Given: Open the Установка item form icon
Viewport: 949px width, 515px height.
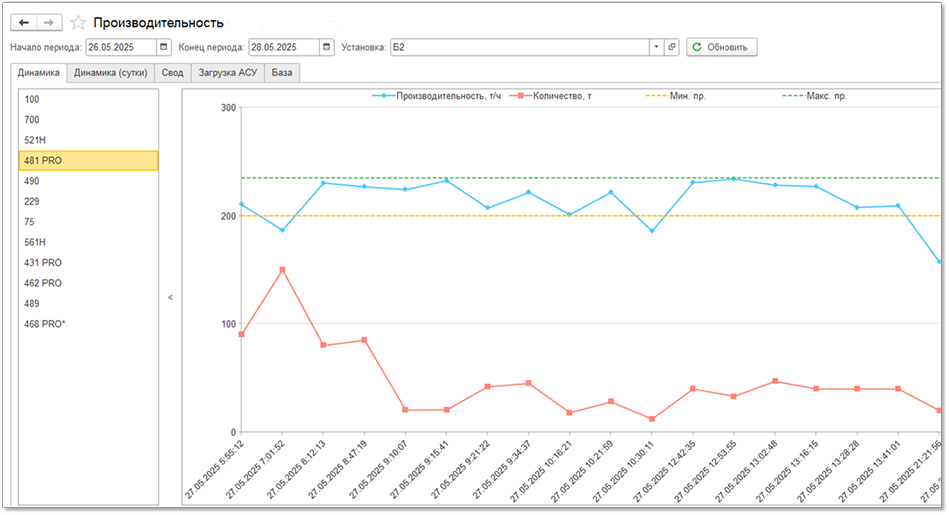Looking at the screenshot, I should [x=671, y=47].
